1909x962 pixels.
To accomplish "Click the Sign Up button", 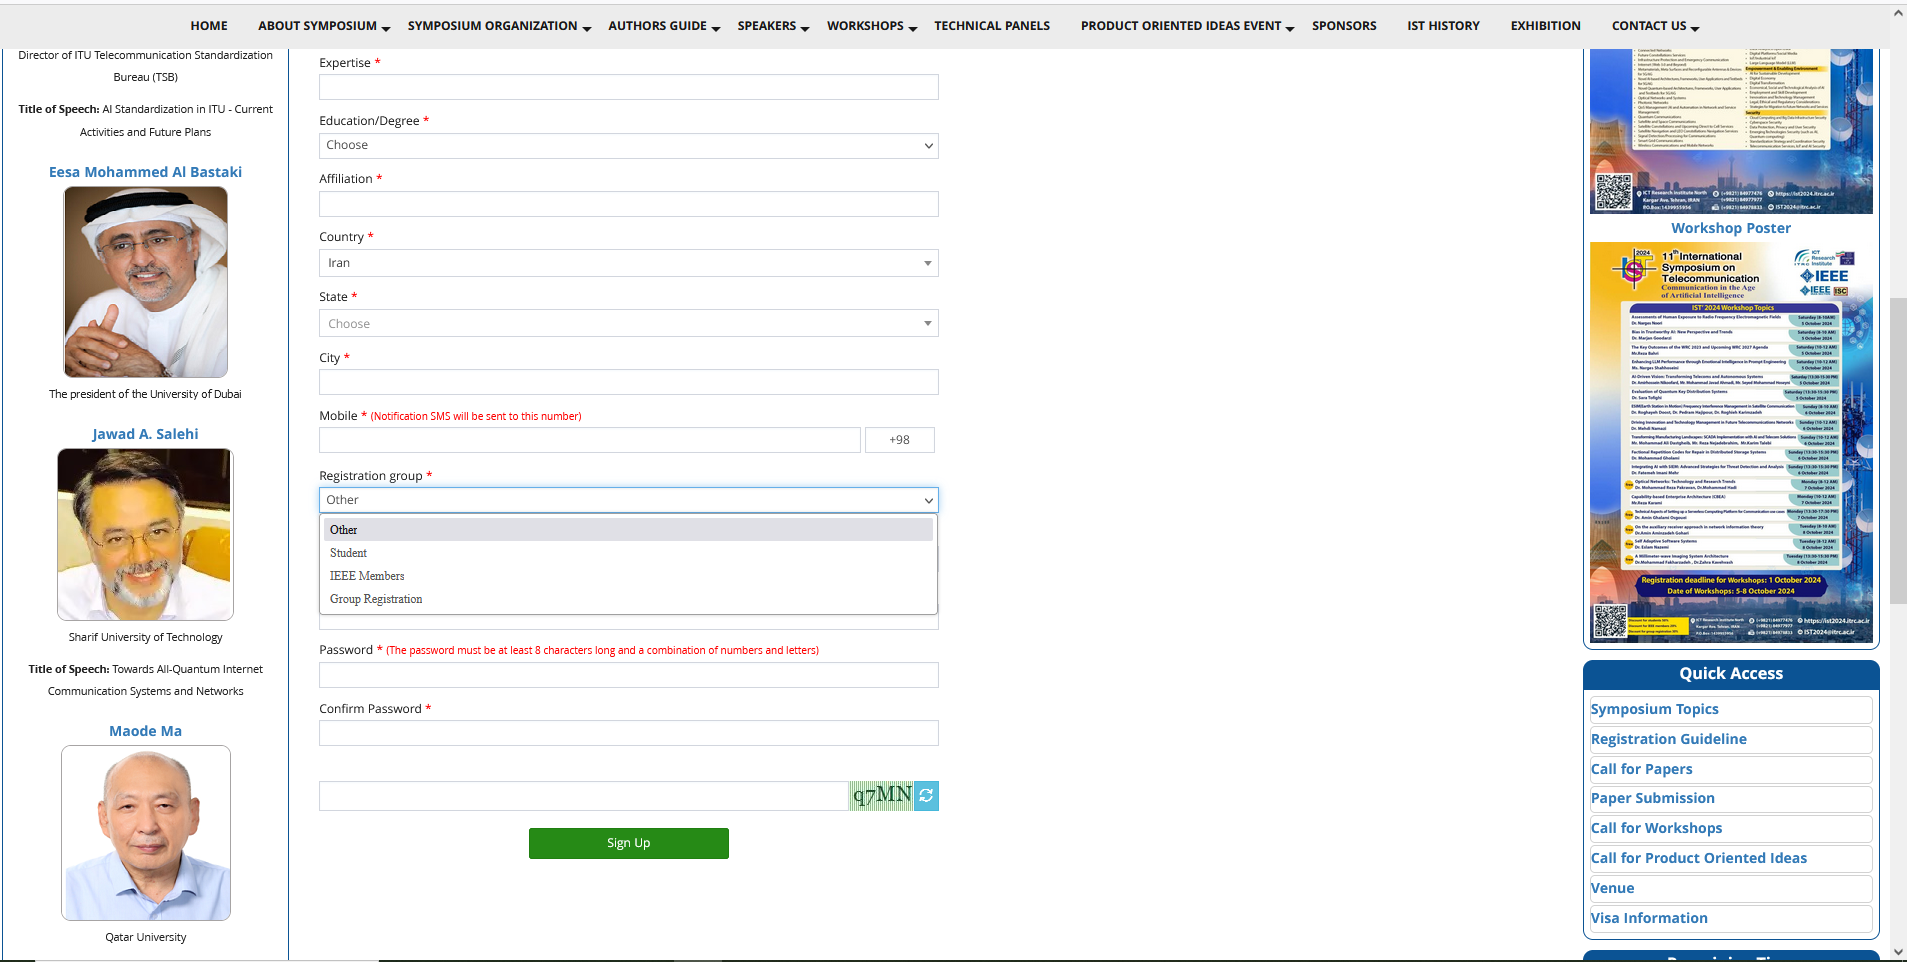I will (629, 843).
